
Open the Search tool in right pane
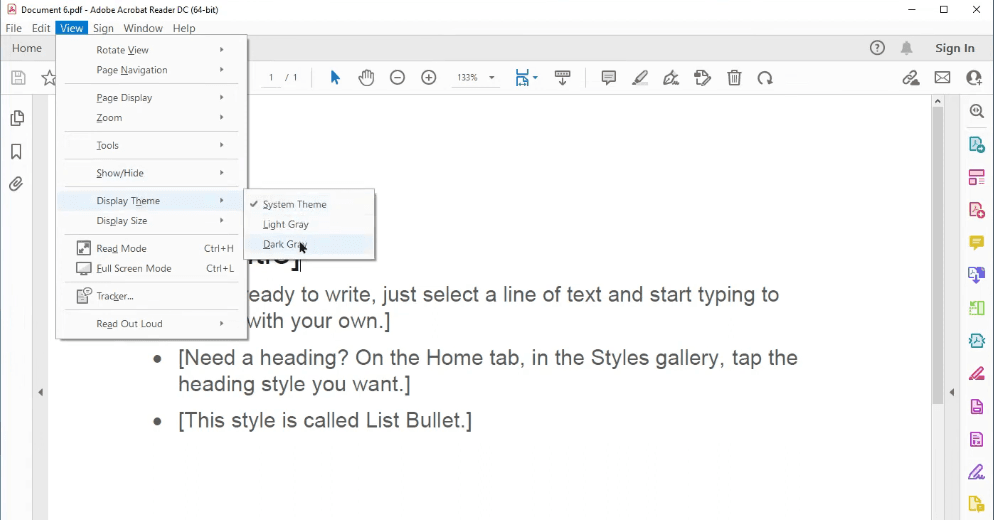tap(977, 111)
